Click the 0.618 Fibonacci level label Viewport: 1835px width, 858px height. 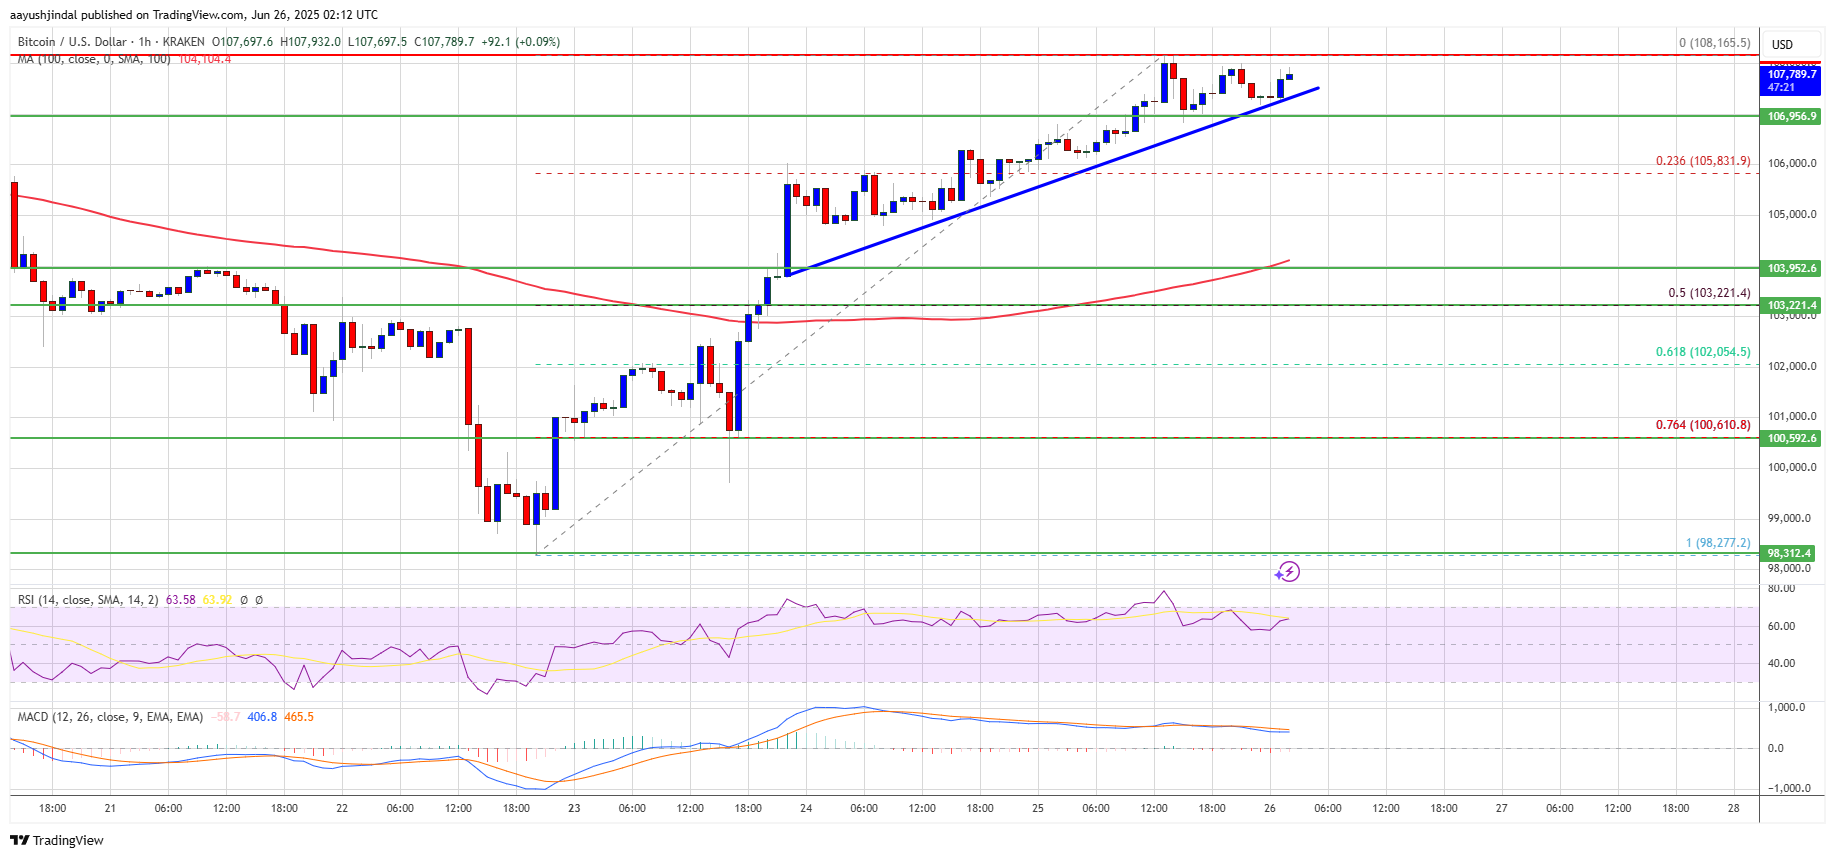click(1703, 352)
